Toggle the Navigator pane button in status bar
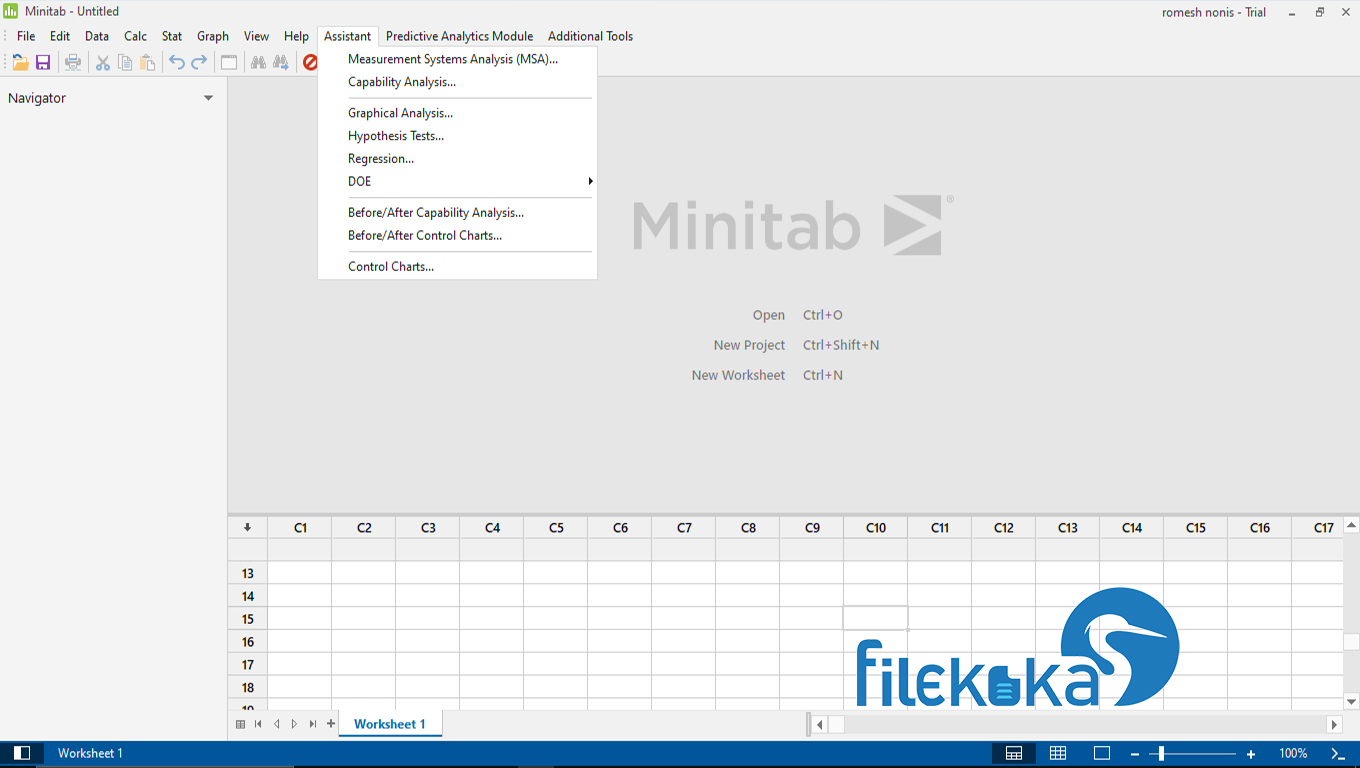Image resolution: width=1360 pixels, height=768 pixels. click(22, 753)
